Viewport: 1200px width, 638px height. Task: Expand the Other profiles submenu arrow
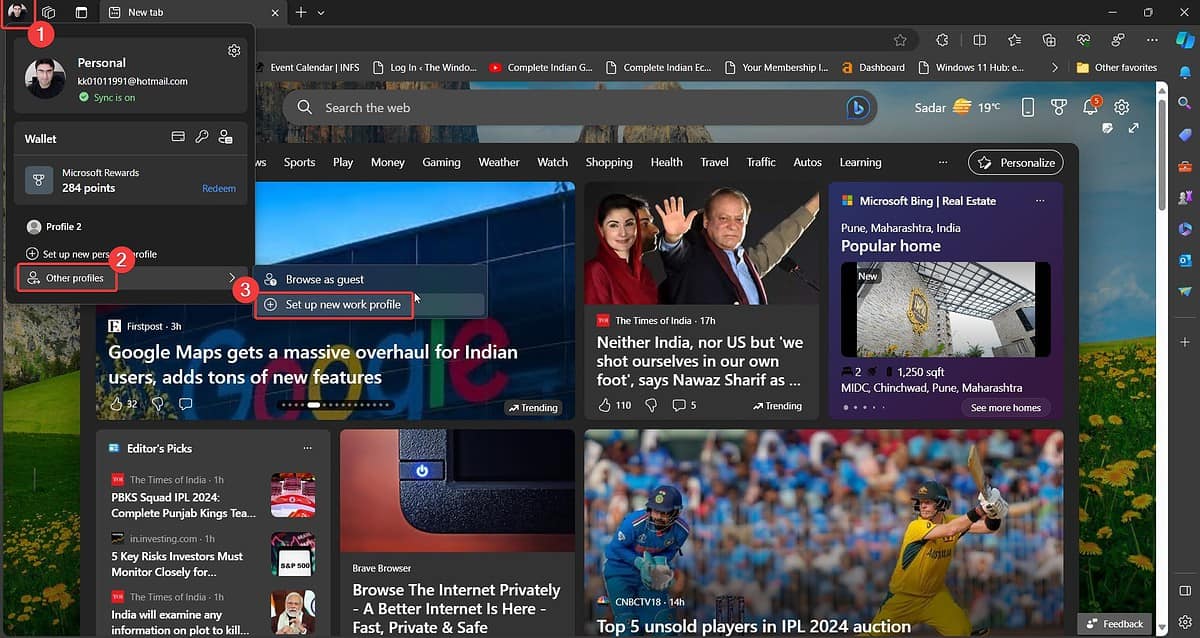pos(232,278)
